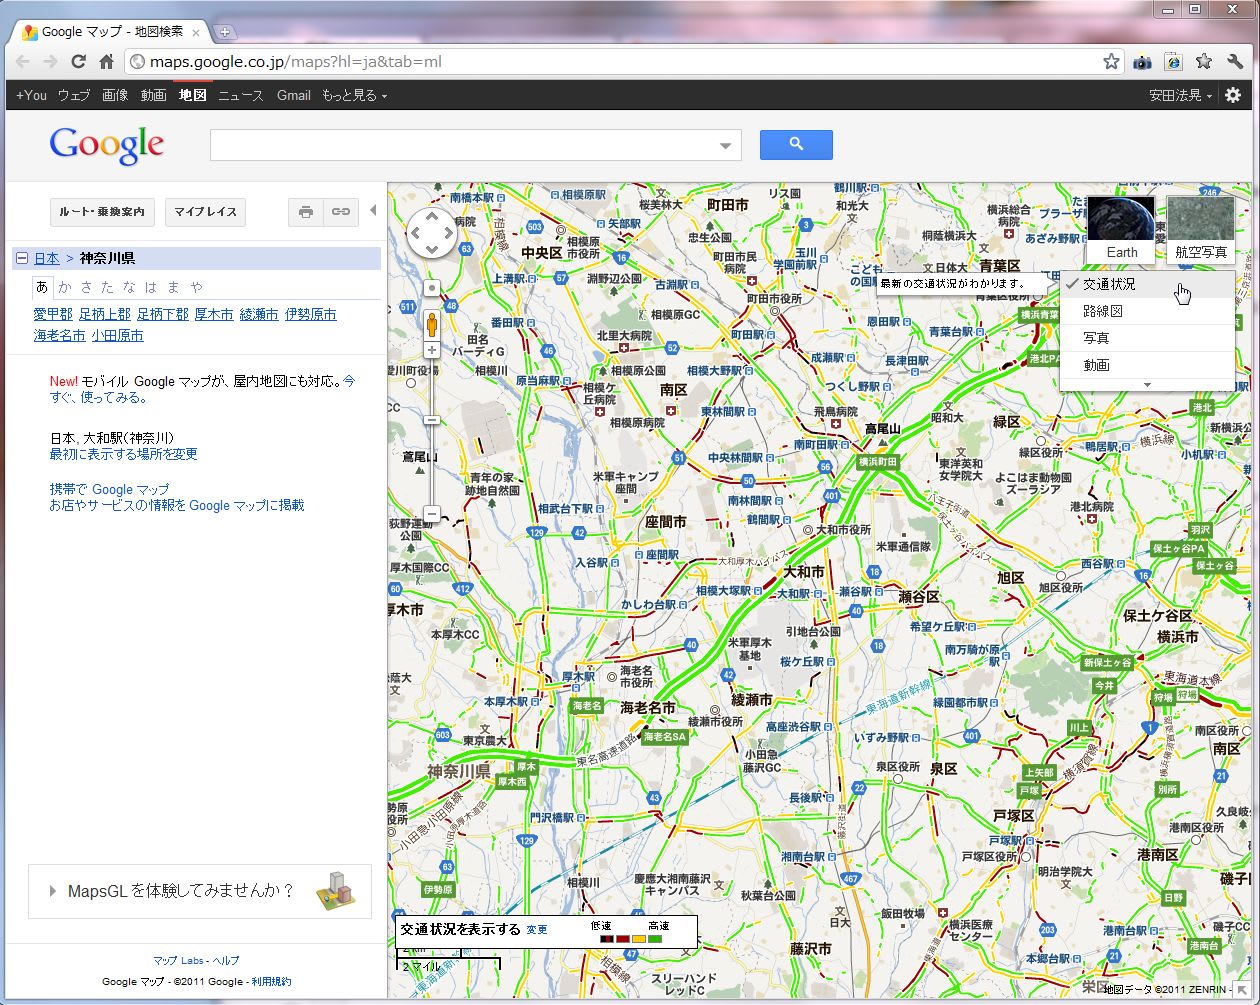
Task: Expand the MapsGL promo disclosure triangle
Action: coord(53,891)
